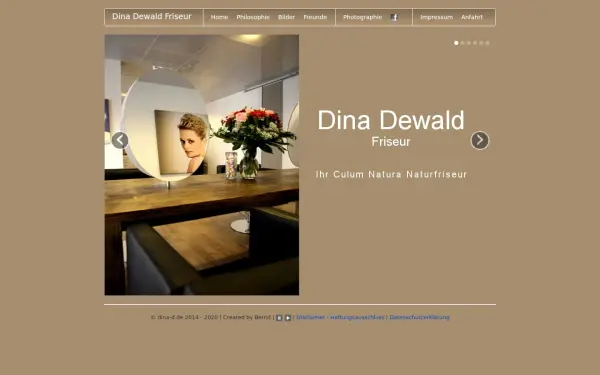Screen dimensions: 600x375
Task: Select the fifth slider pagination dot
Action: tap(481, 43)
